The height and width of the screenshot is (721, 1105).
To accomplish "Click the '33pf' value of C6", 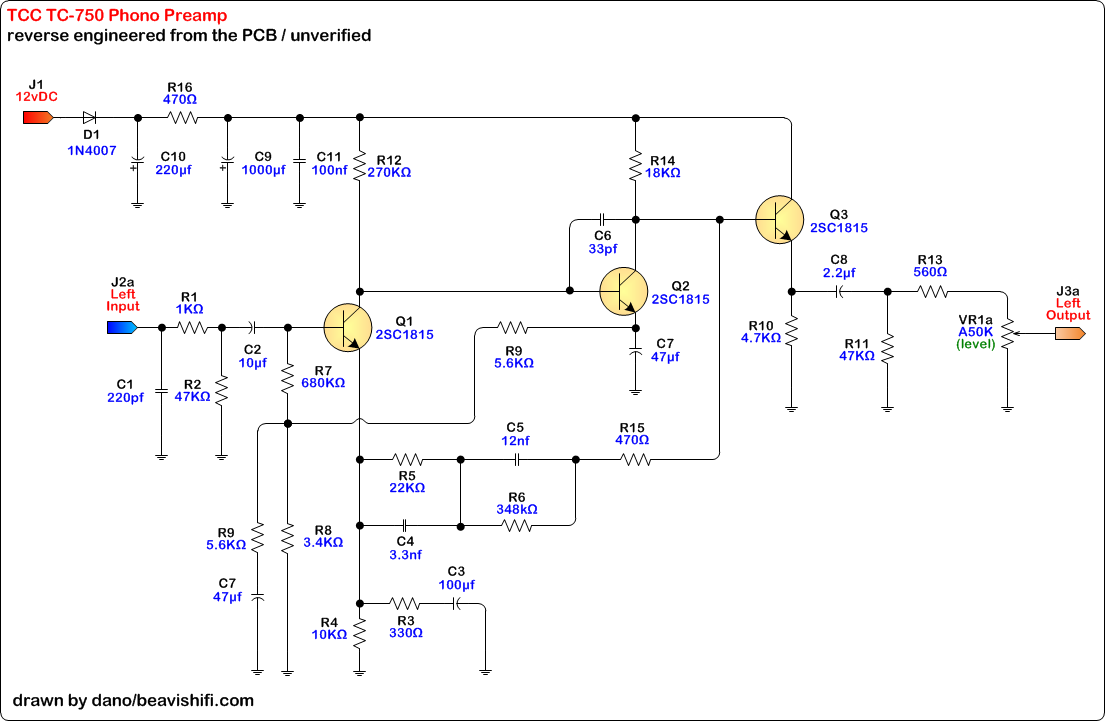I will (603, 249).
